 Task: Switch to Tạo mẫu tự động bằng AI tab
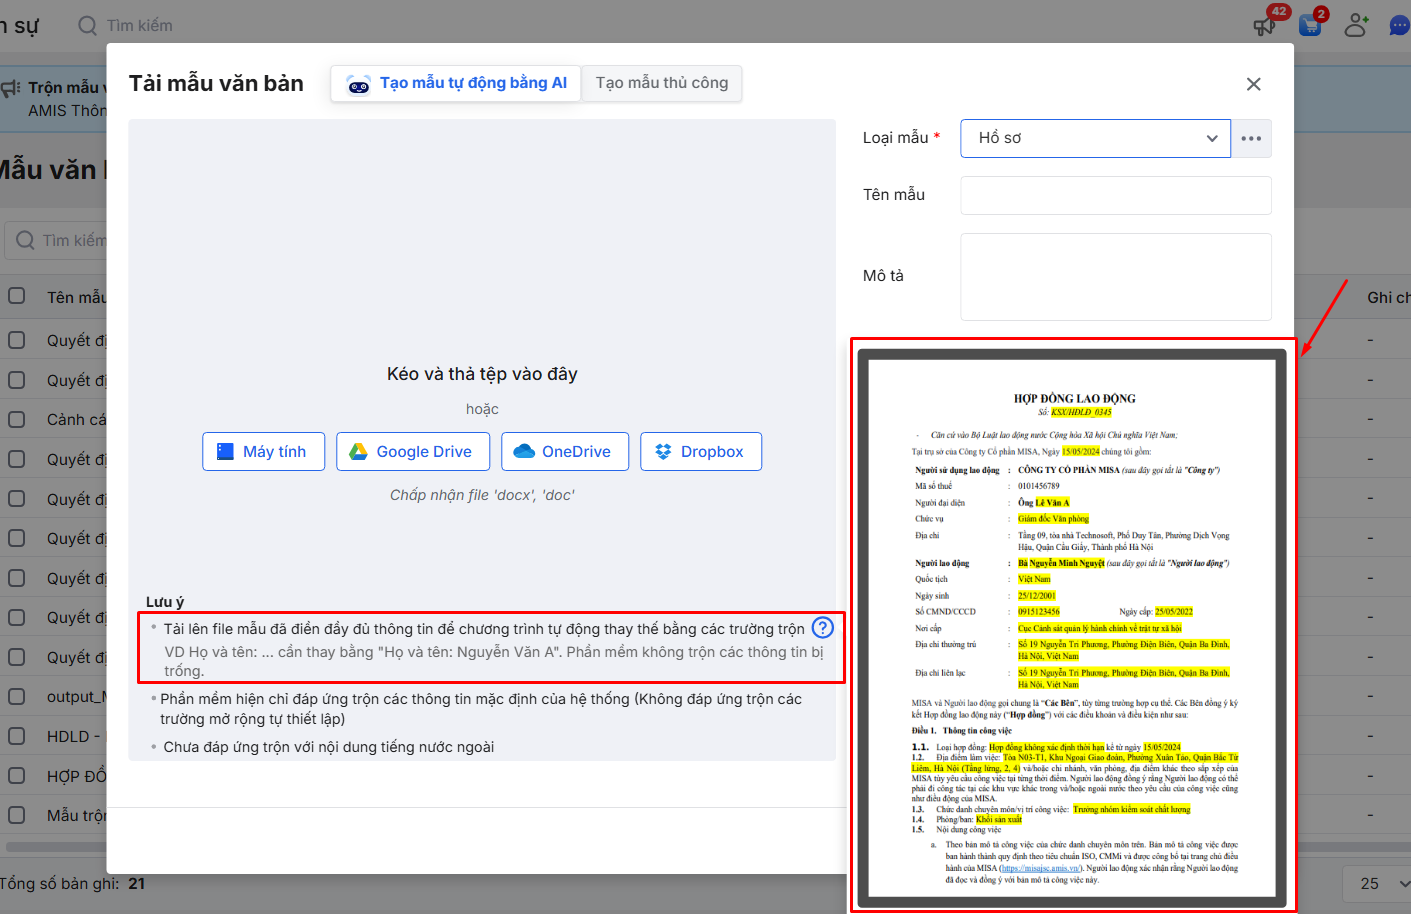457,83
